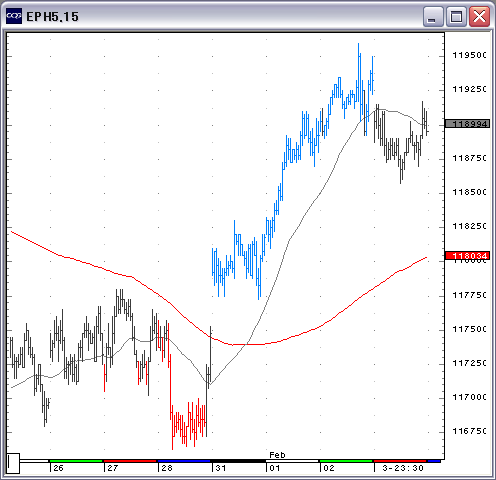Click the blue session bar for day 28

click(x=184, y=461)
